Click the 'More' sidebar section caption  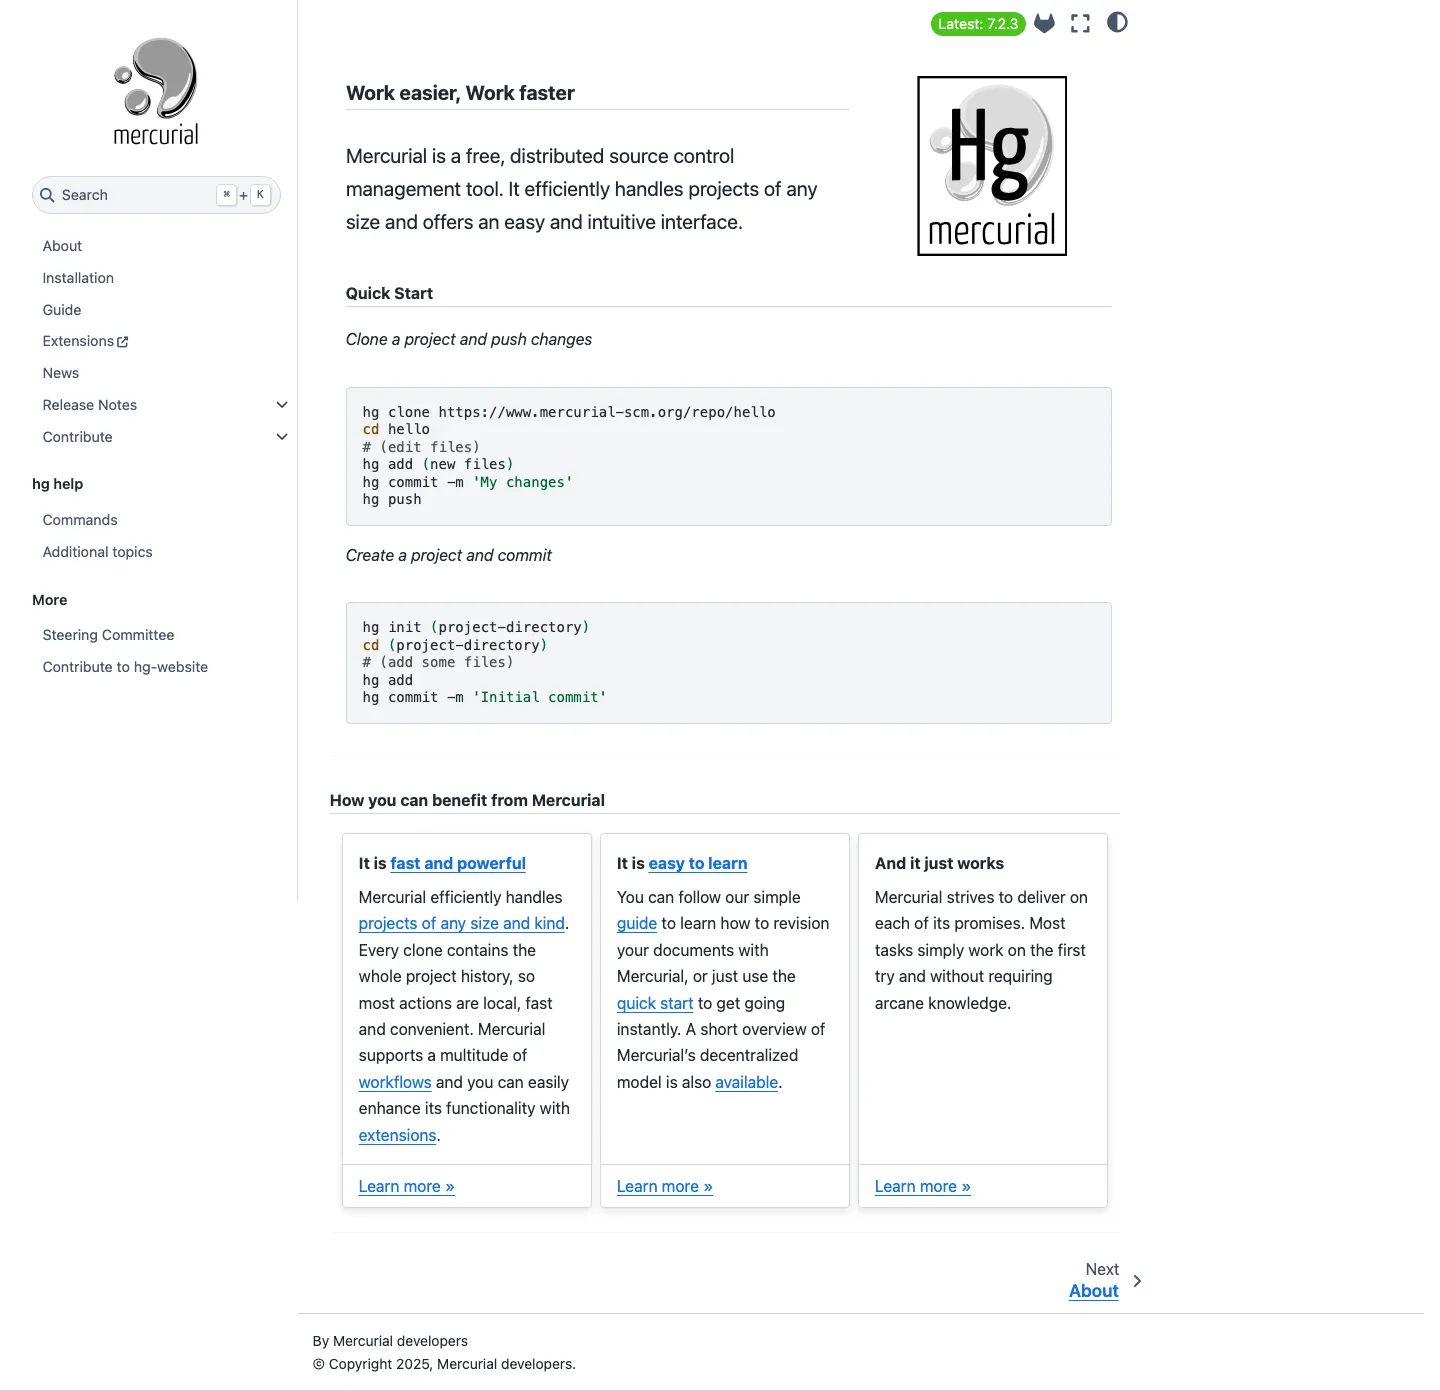(x=50, y=600)
